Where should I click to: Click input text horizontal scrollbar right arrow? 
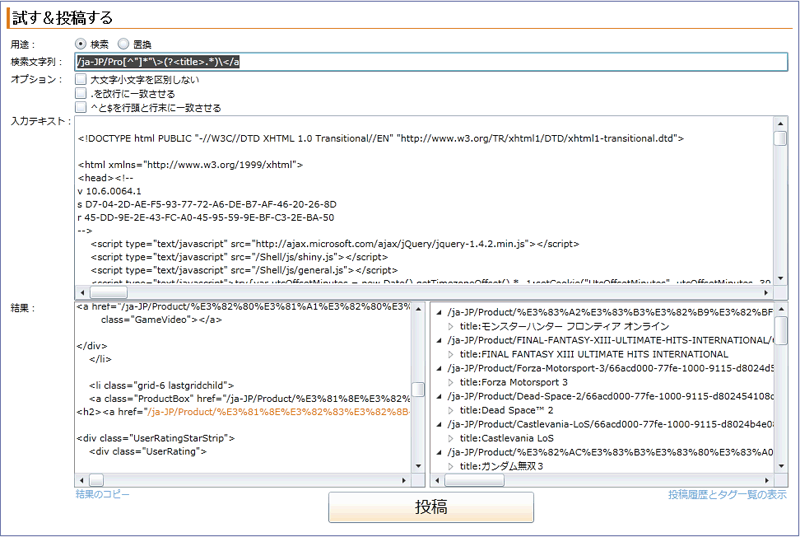coord(766,293)
